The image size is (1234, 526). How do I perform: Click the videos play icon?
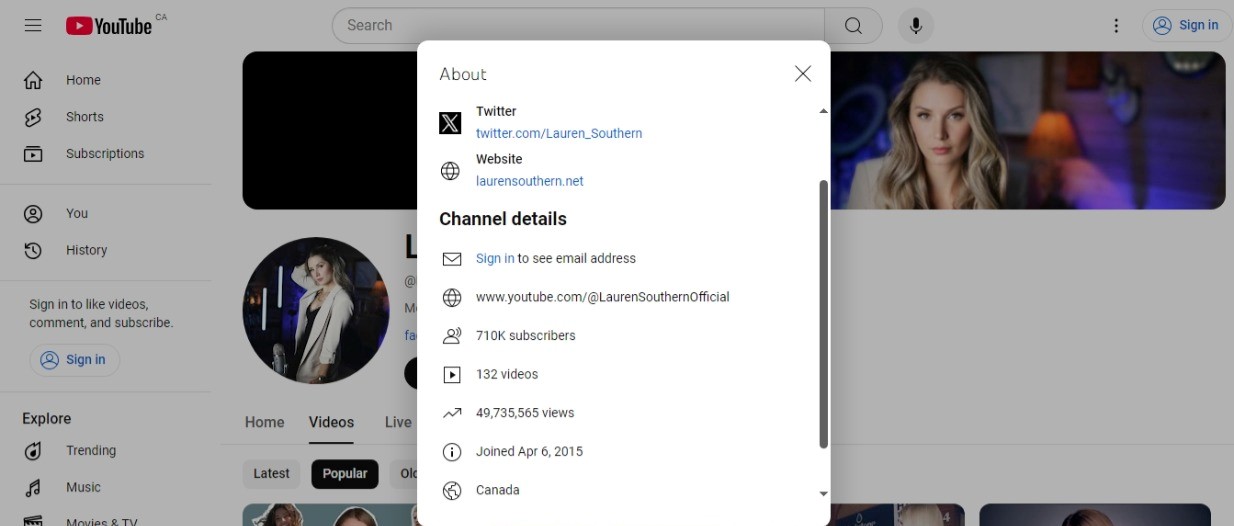click(452, 375)
